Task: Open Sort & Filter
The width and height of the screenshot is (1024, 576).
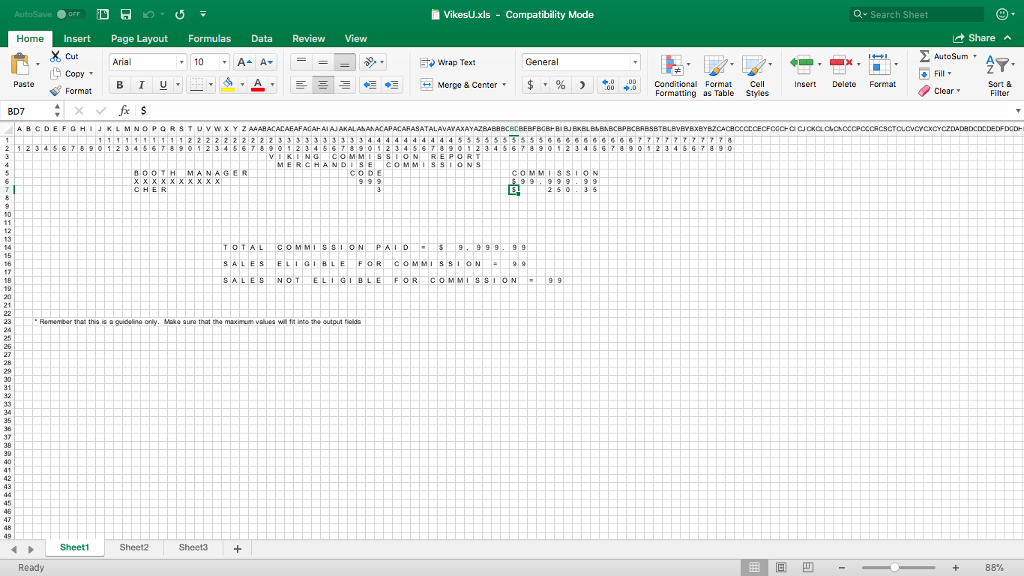Action: coord(999,76)
